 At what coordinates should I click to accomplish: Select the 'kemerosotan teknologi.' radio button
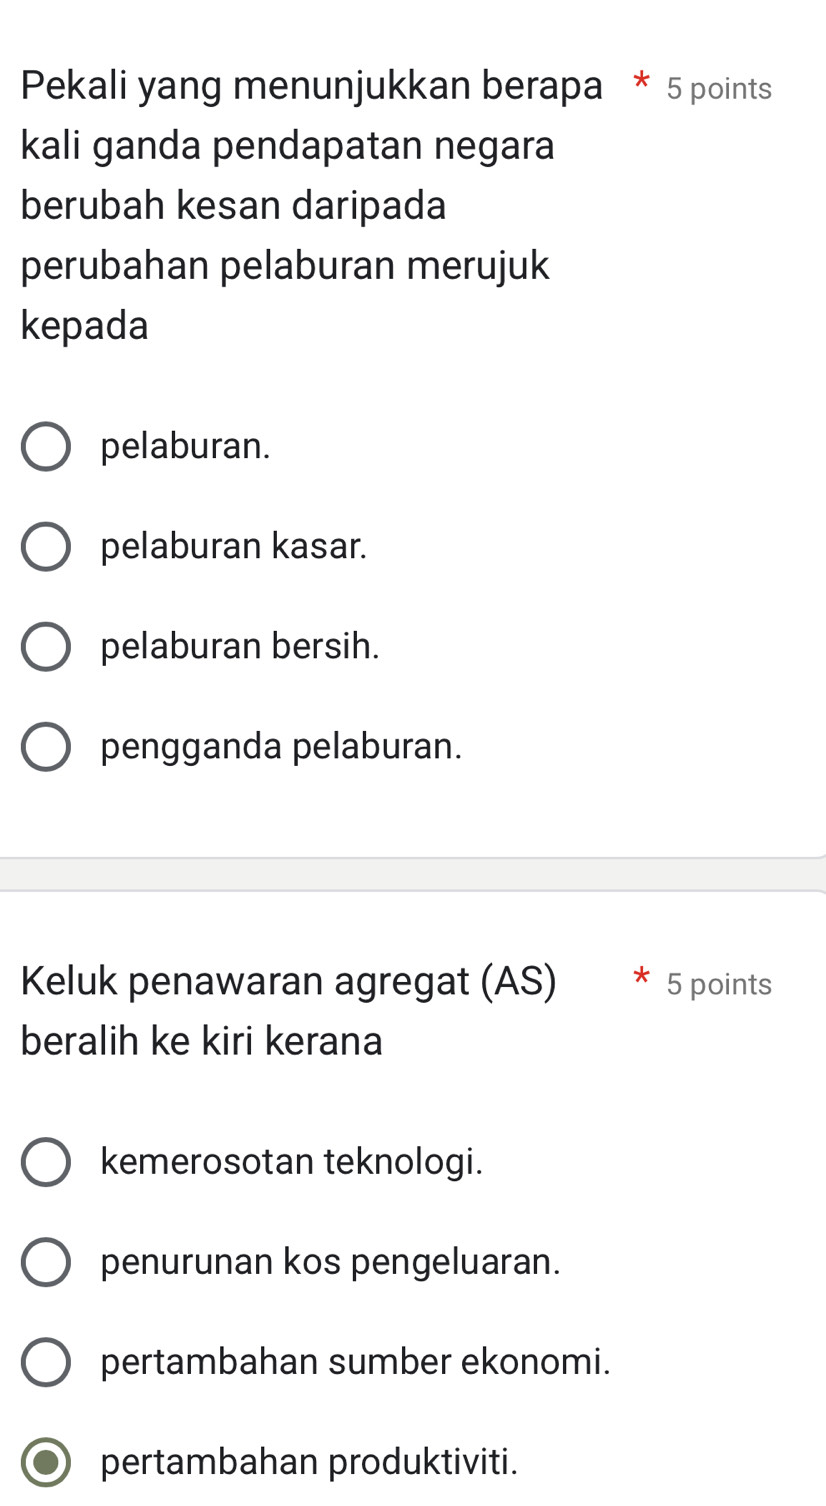tap(46, 1162)
